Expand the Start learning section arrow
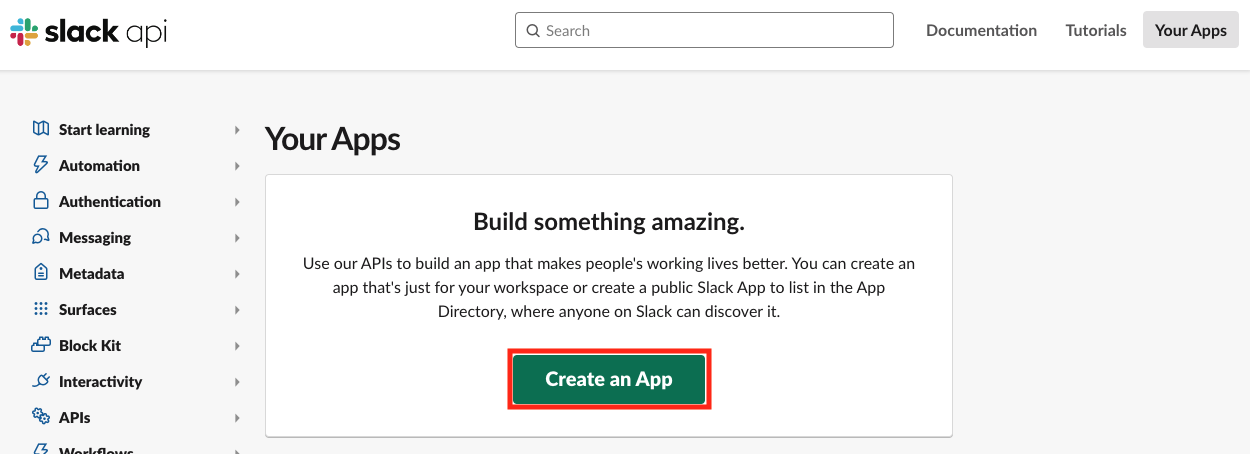 click(x=237, y=130)
